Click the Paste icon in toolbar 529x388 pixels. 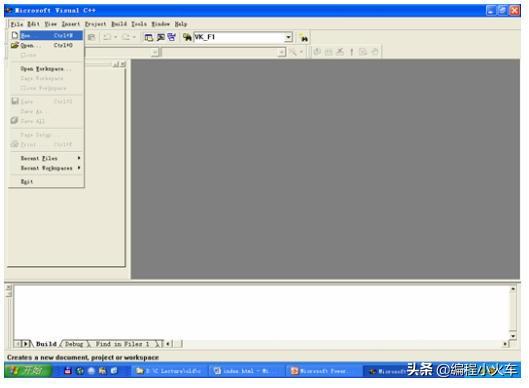(91, 37)
